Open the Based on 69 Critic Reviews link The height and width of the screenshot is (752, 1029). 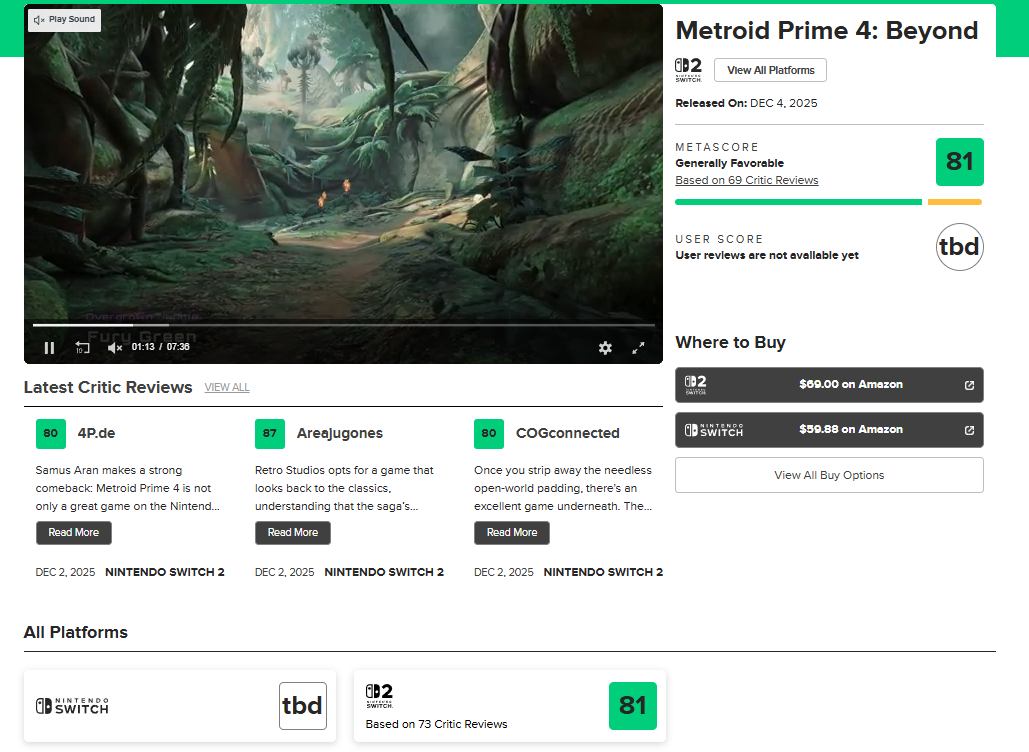pos(746,181)
